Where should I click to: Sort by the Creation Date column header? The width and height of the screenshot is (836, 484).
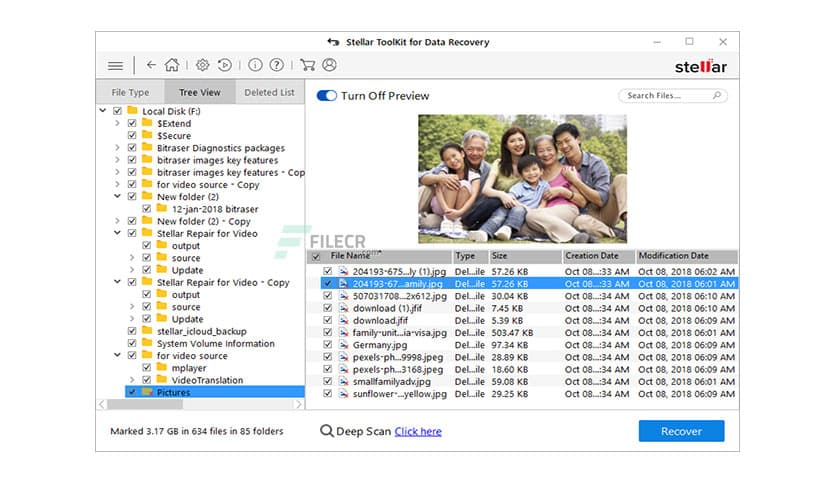[x=599, y=256]
